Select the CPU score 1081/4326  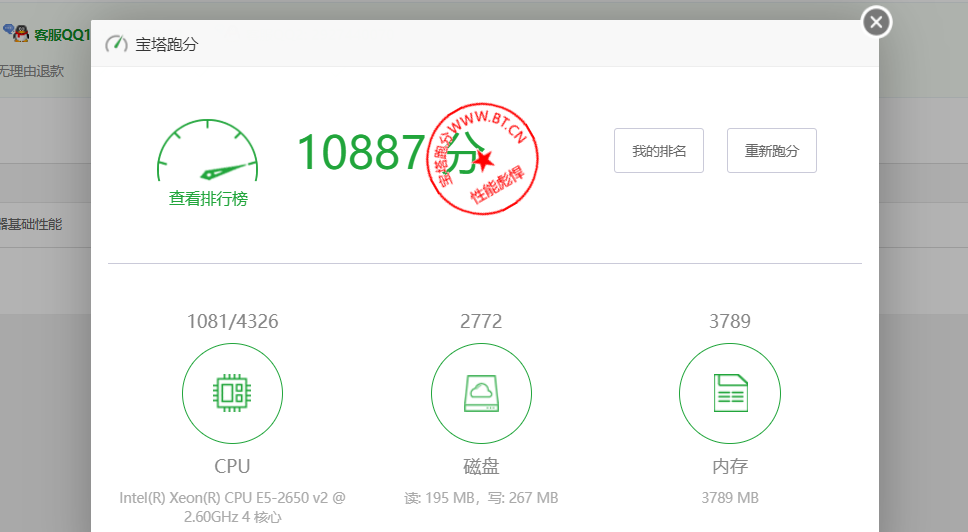232,321
